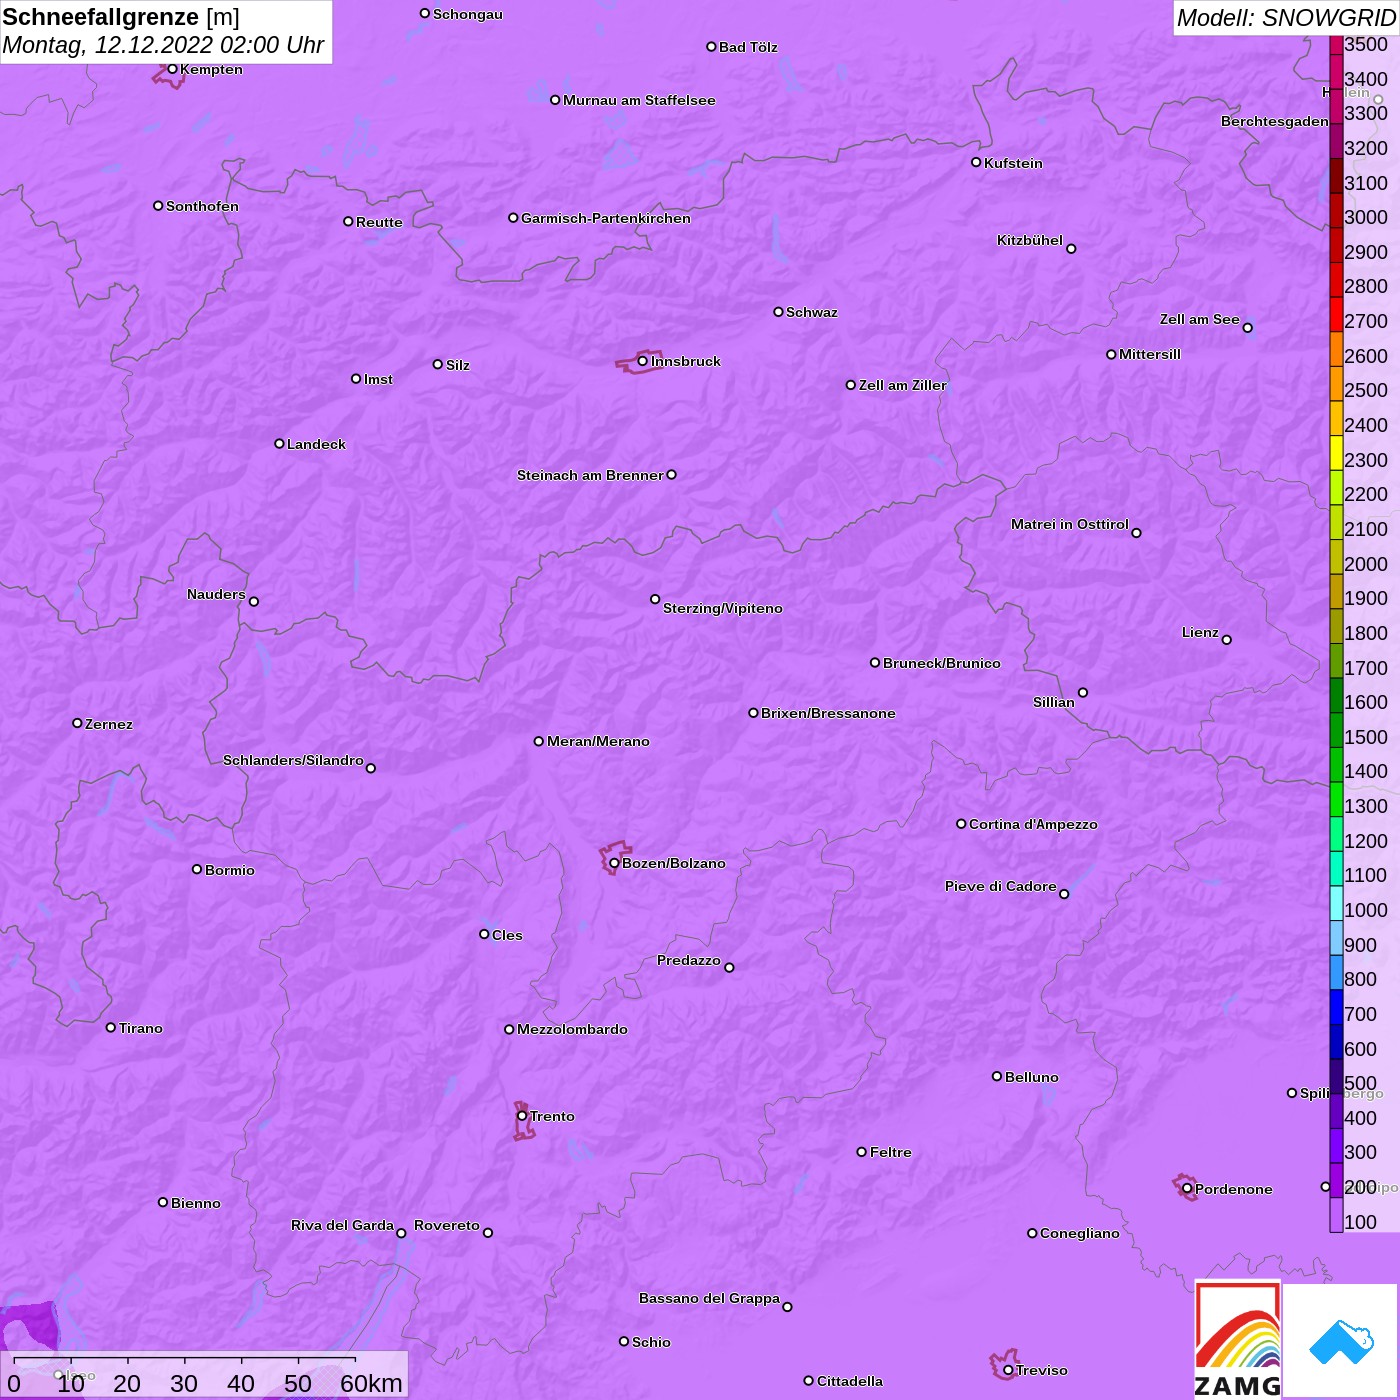Click the Cortina d'Ampezzo marker dot
The image size is (1400, 1400).
click(x=961, y=824)
